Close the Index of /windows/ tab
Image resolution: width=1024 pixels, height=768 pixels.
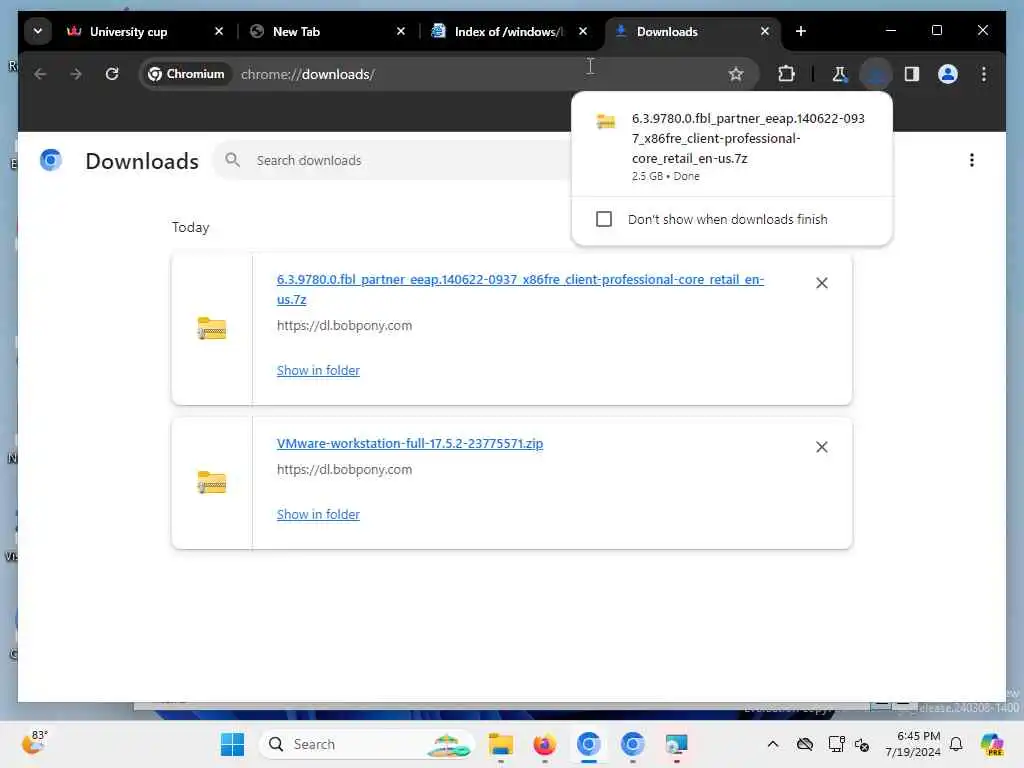click(x=583, y=31)
